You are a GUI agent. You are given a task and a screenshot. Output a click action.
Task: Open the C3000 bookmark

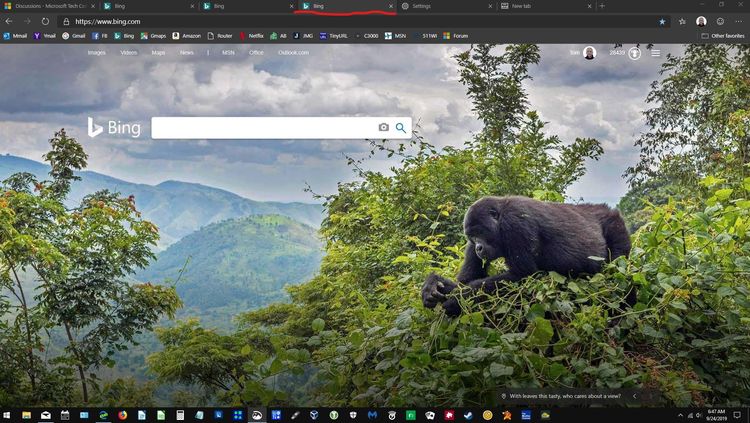click(x=366, y=36)
